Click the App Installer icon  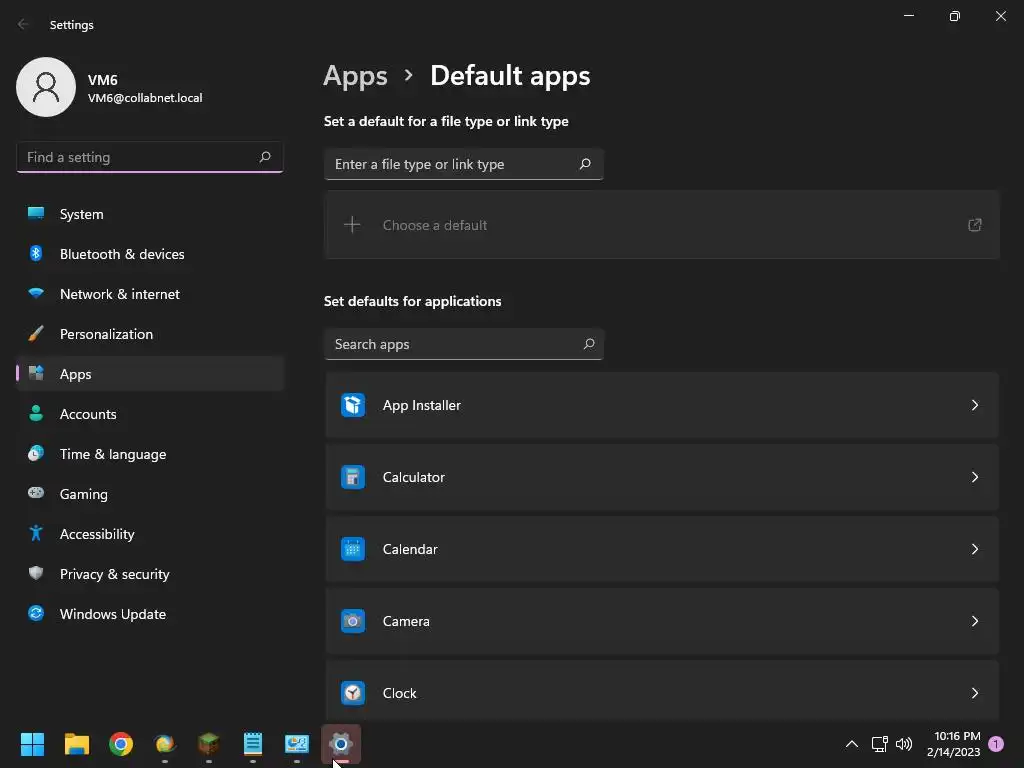[x=353, y=405]
